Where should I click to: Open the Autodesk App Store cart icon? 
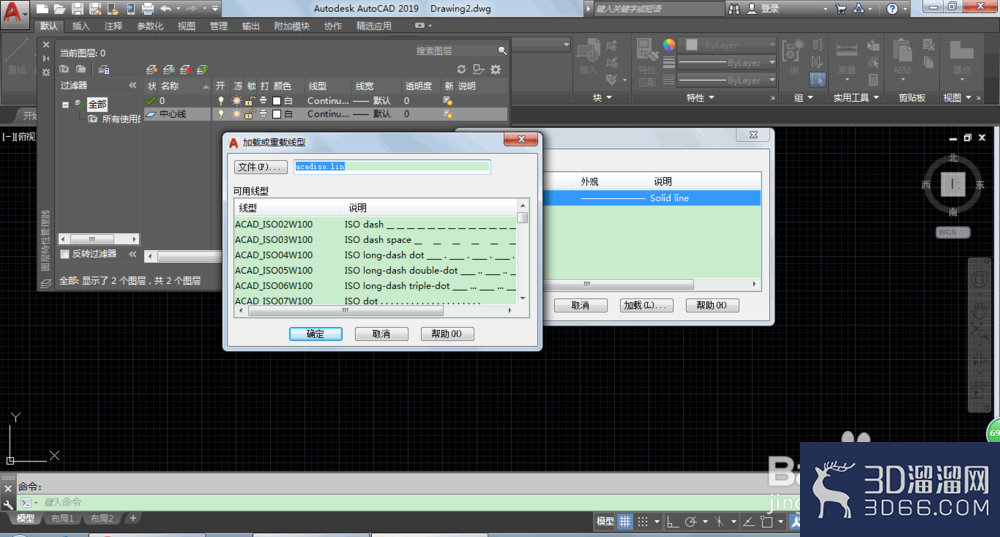(841, 8)
